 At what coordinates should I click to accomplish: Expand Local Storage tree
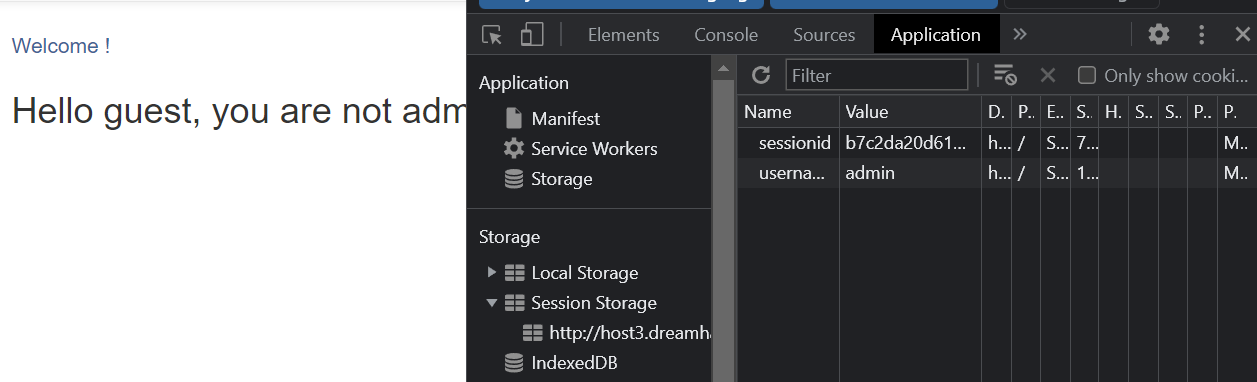click(x=491, y=272)
